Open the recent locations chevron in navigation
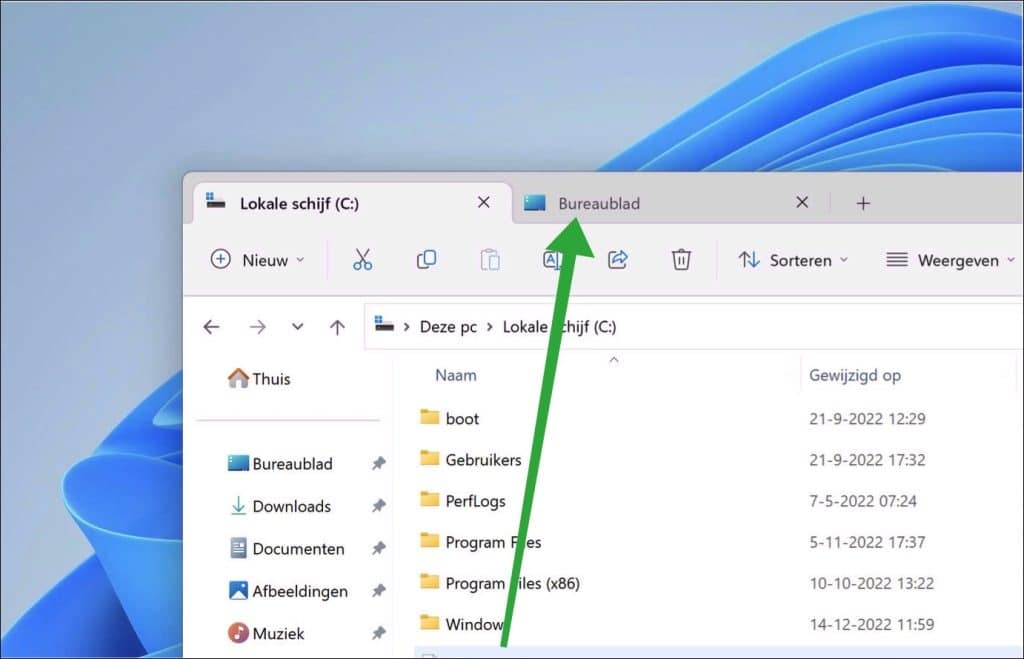This screenshot has height=659, width=1024. click(x=297, y=326)
